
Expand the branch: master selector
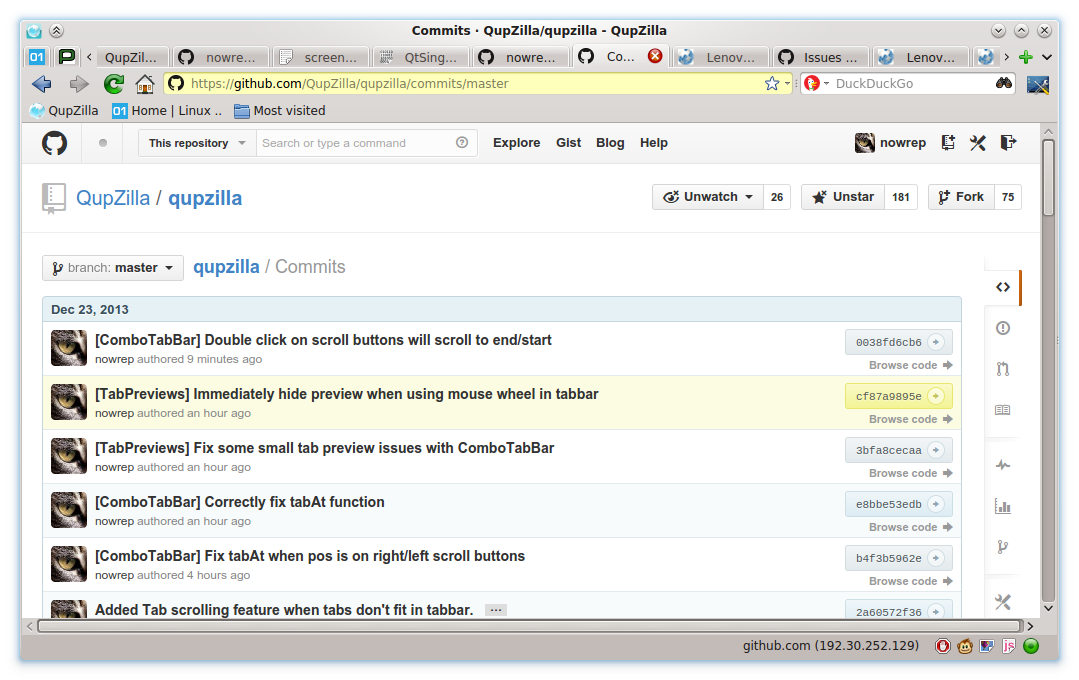click(113, 268)
